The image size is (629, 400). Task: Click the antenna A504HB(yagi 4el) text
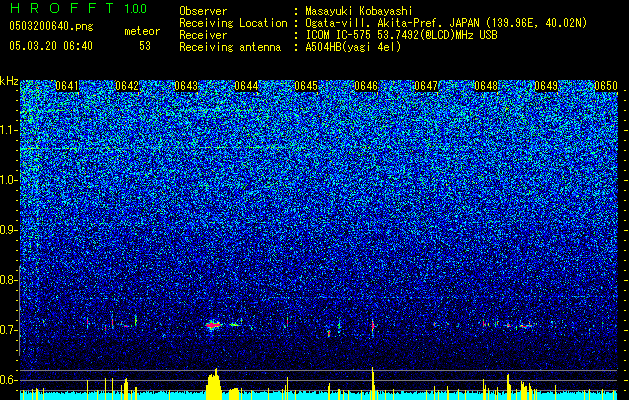(353, 47)
